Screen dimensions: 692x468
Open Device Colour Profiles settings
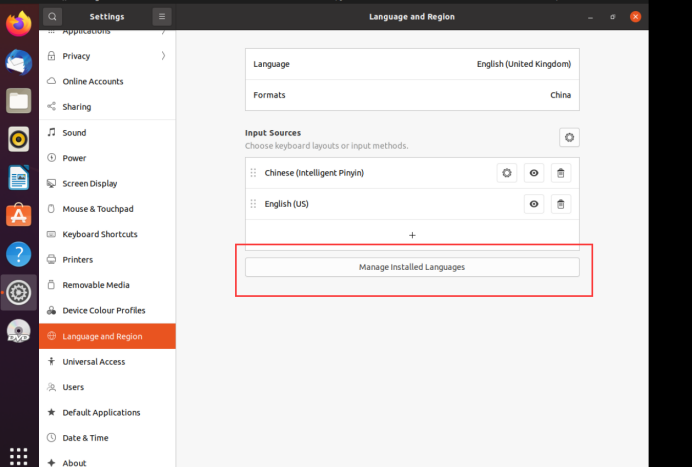pos(107,310)
